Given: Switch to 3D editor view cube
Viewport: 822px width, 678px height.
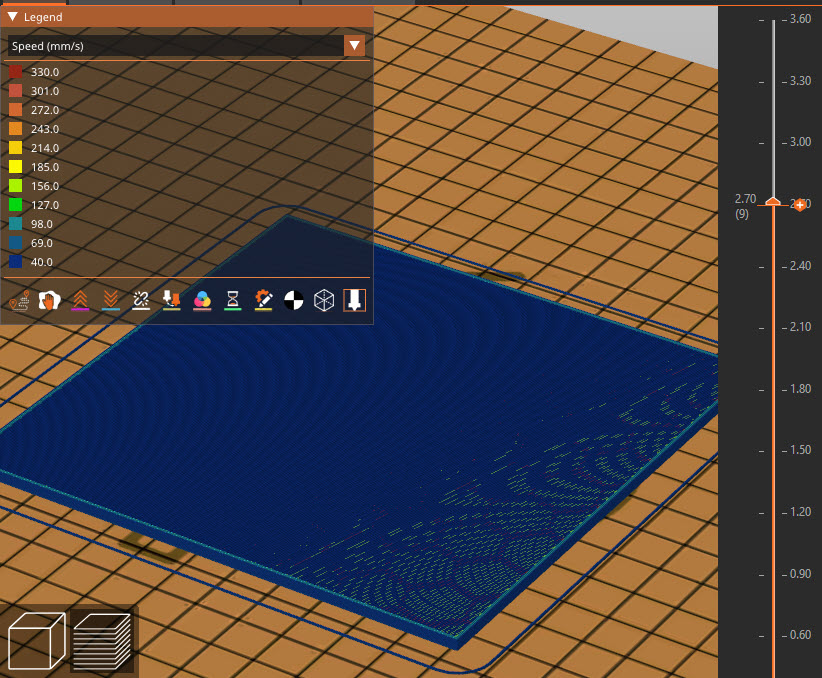Looking at the screenshot, I should (37, 641).
